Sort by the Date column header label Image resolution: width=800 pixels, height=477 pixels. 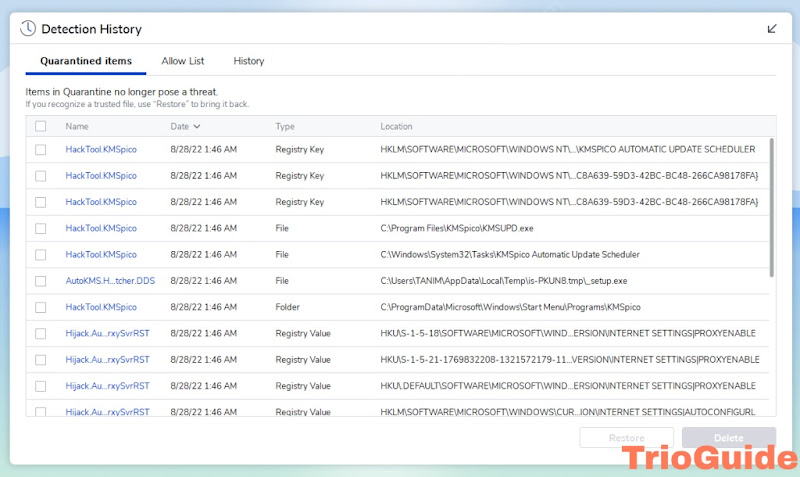click(x=180, y=126)
